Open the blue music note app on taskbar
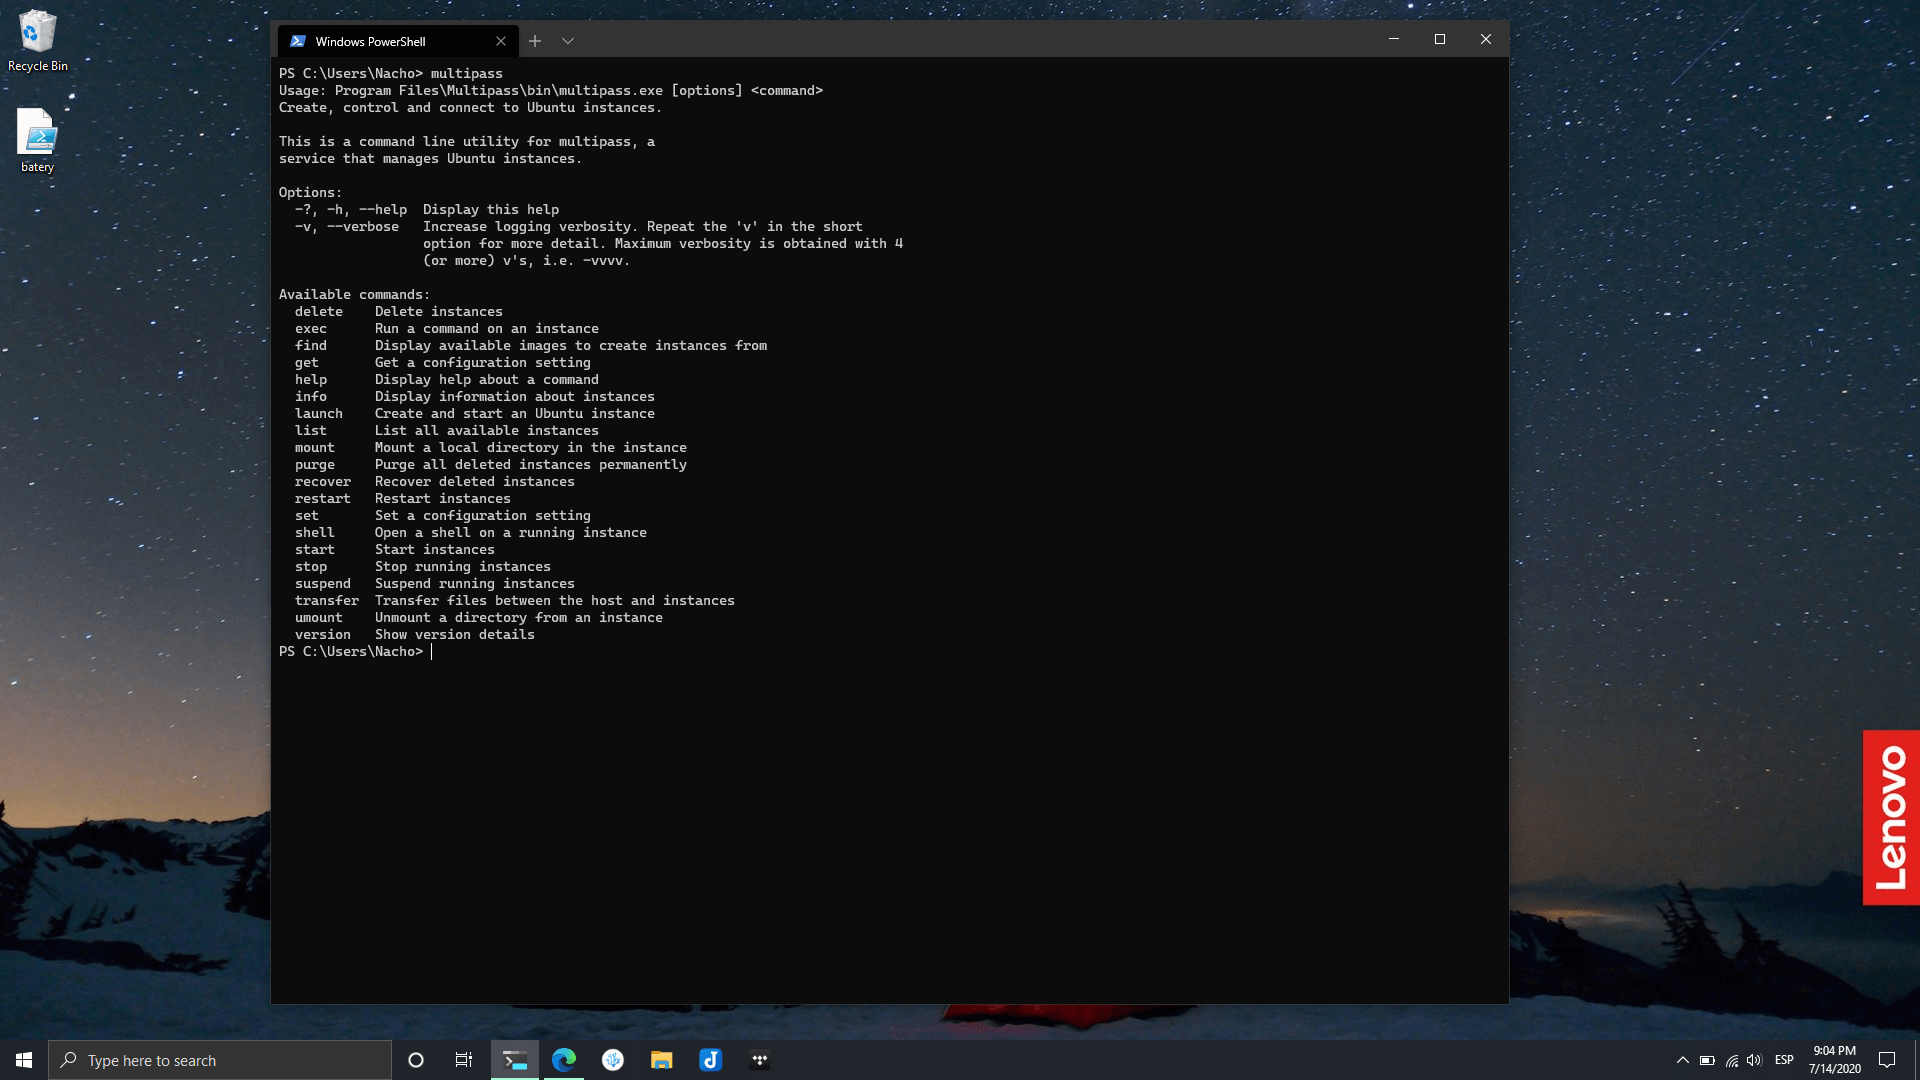1920x1080 pixels. [711, 1060]
